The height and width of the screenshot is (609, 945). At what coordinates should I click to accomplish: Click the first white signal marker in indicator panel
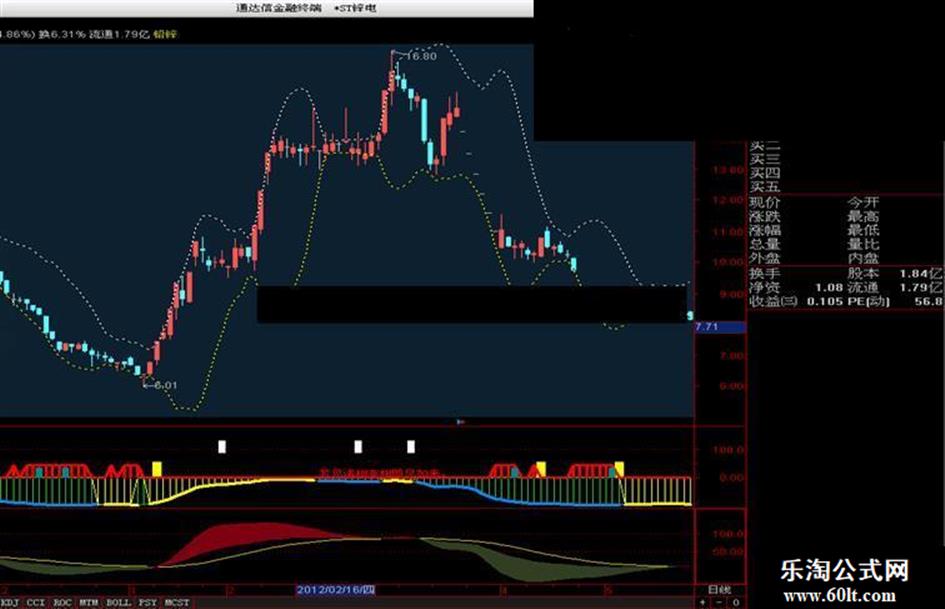click(x=222, y=447)
